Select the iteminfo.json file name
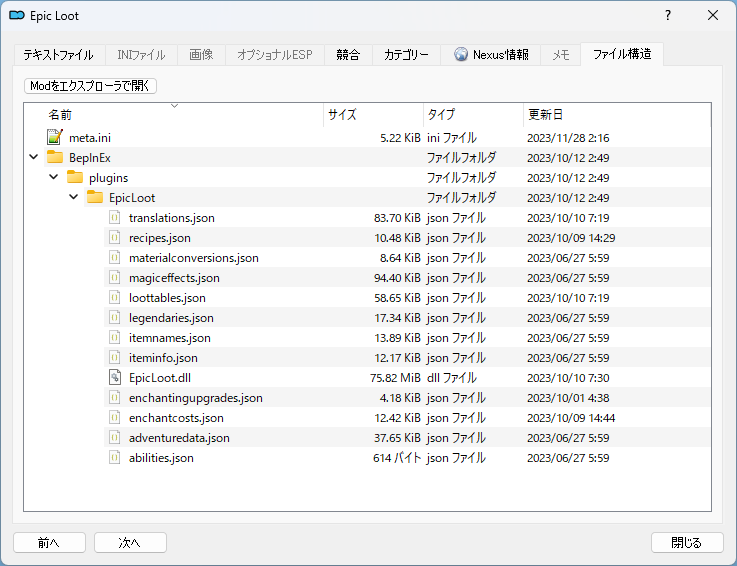737x566 pixels. [163, 358]
